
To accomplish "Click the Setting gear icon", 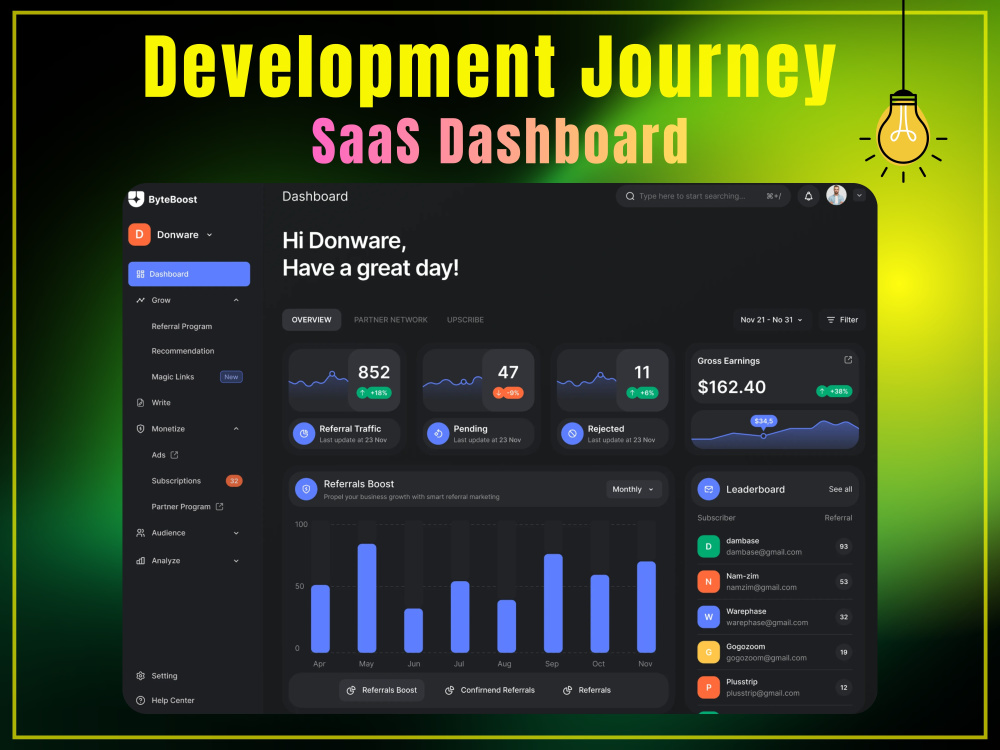I will coord(140,675).
